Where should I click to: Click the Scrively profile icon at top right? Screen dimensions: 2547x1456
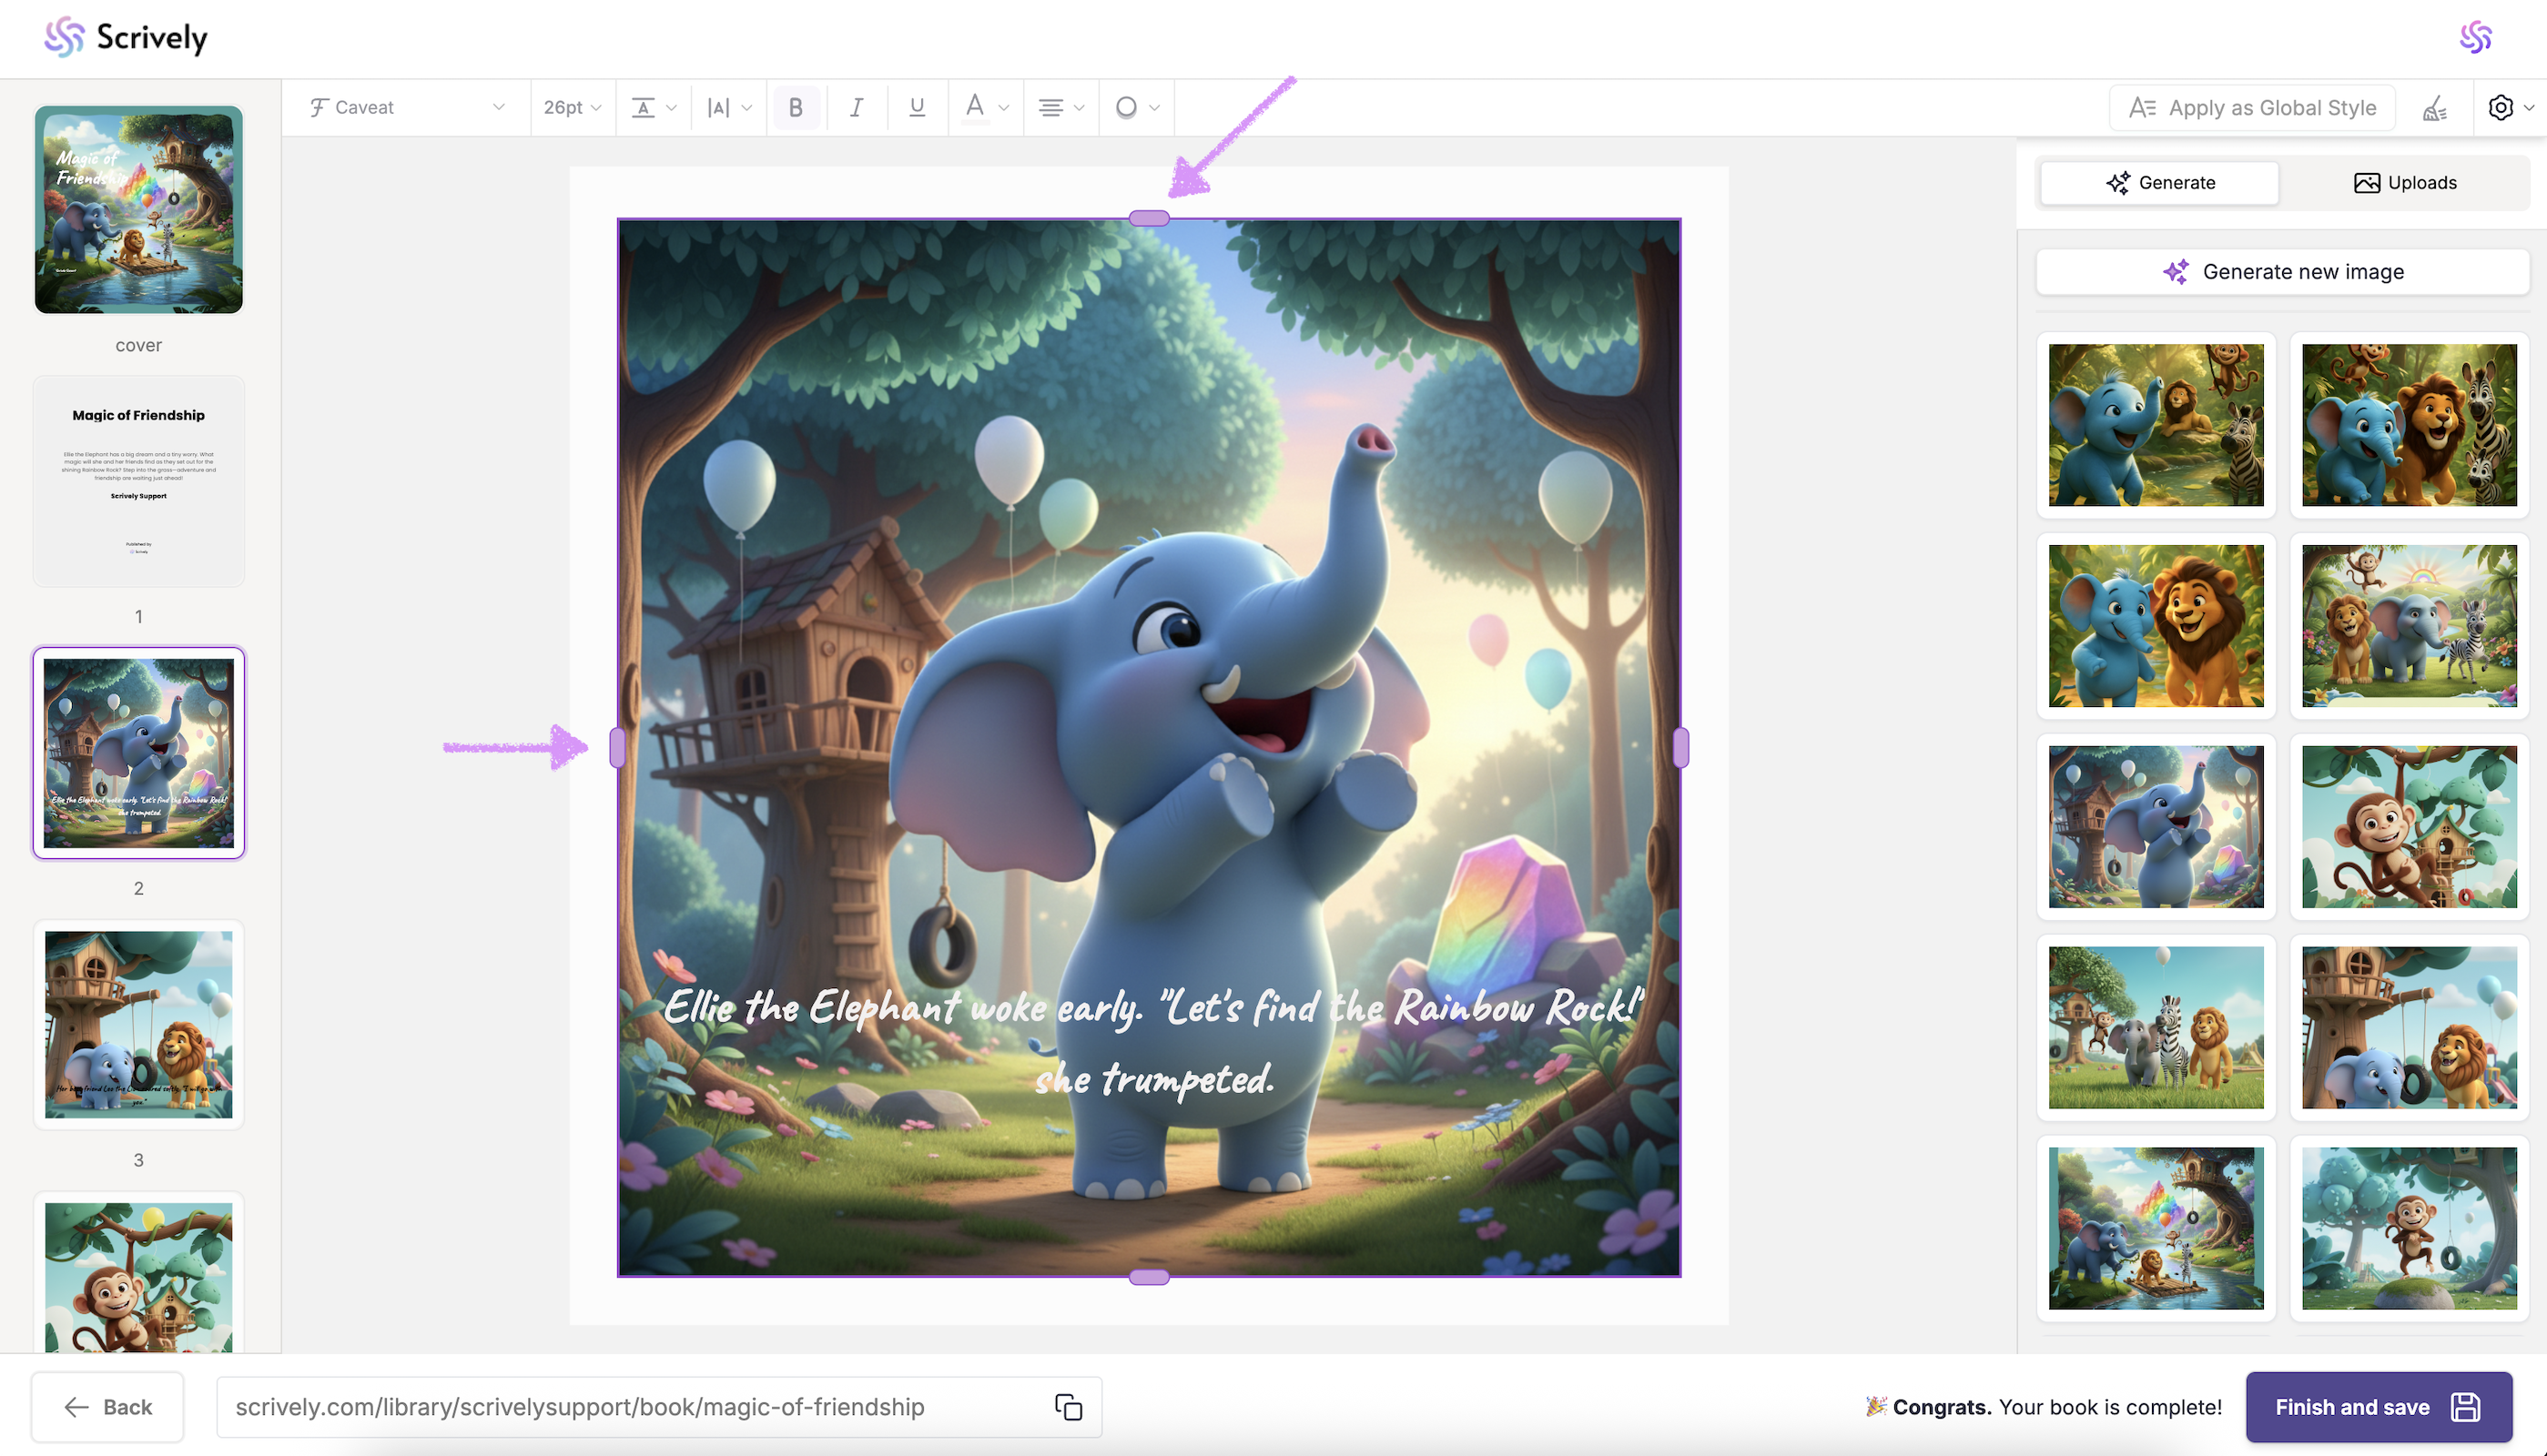2475,38
